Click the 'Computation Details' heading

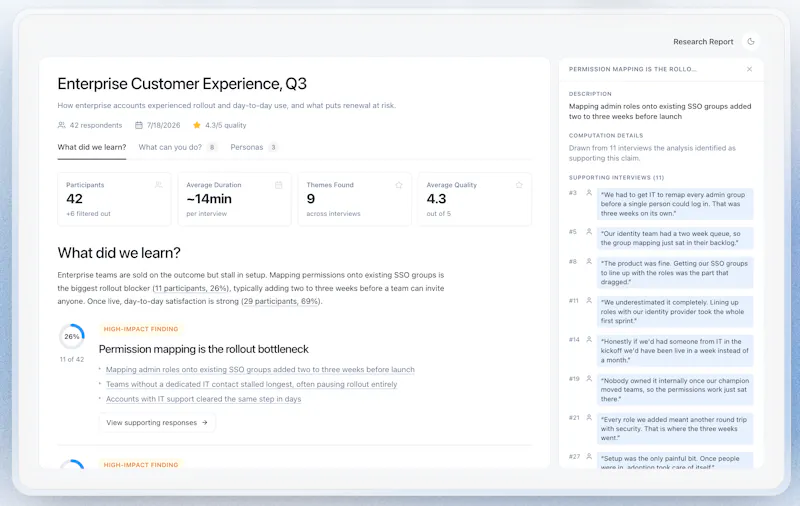pyautogui.click(x=606, y=136)
